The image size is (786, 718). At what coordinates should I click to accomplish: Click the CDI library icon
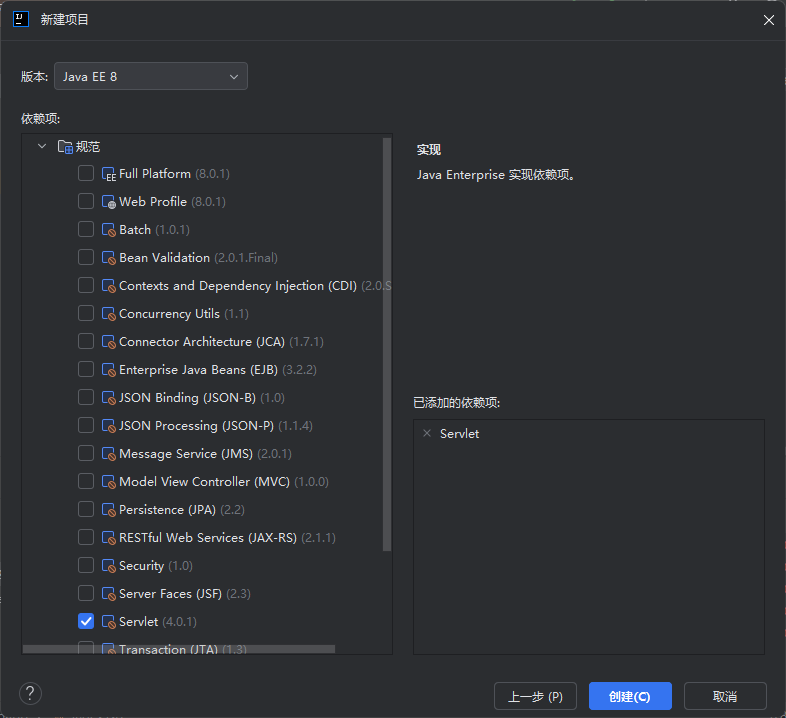click(x=109, y=286)
